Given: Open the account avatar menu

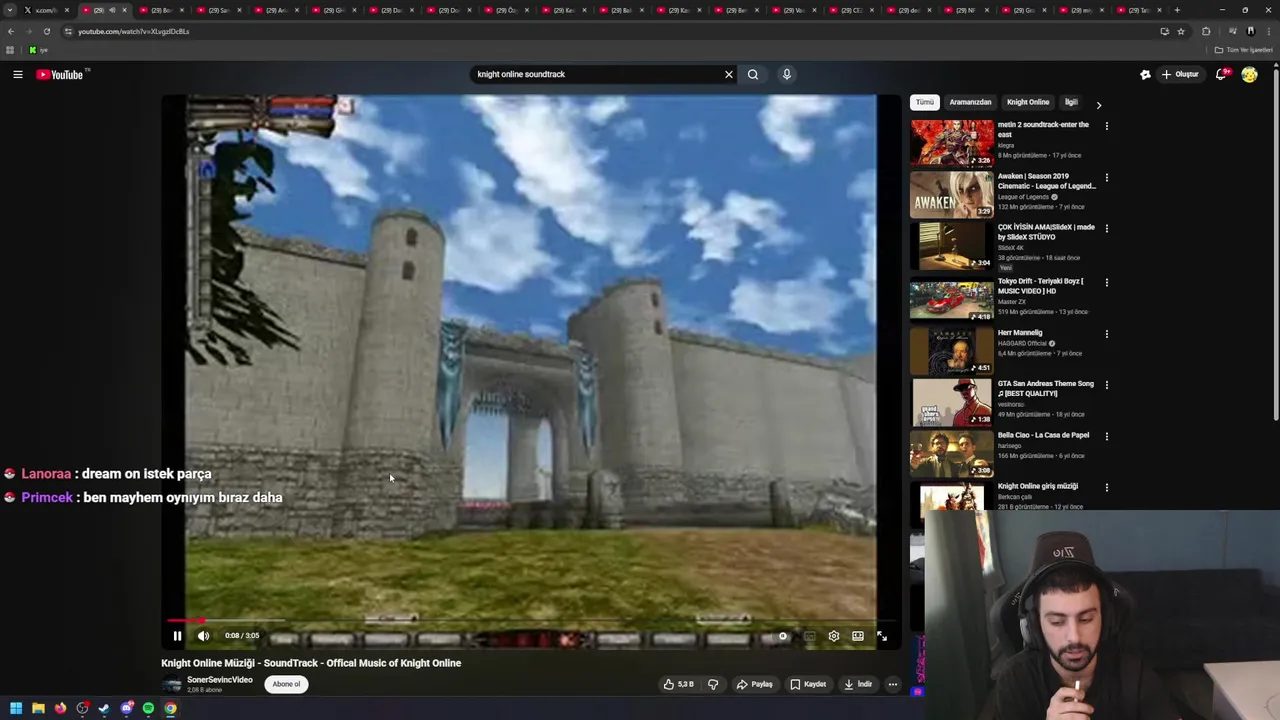Looking at the screenshot, I should pyautogui.click(x=1249, y=74).
